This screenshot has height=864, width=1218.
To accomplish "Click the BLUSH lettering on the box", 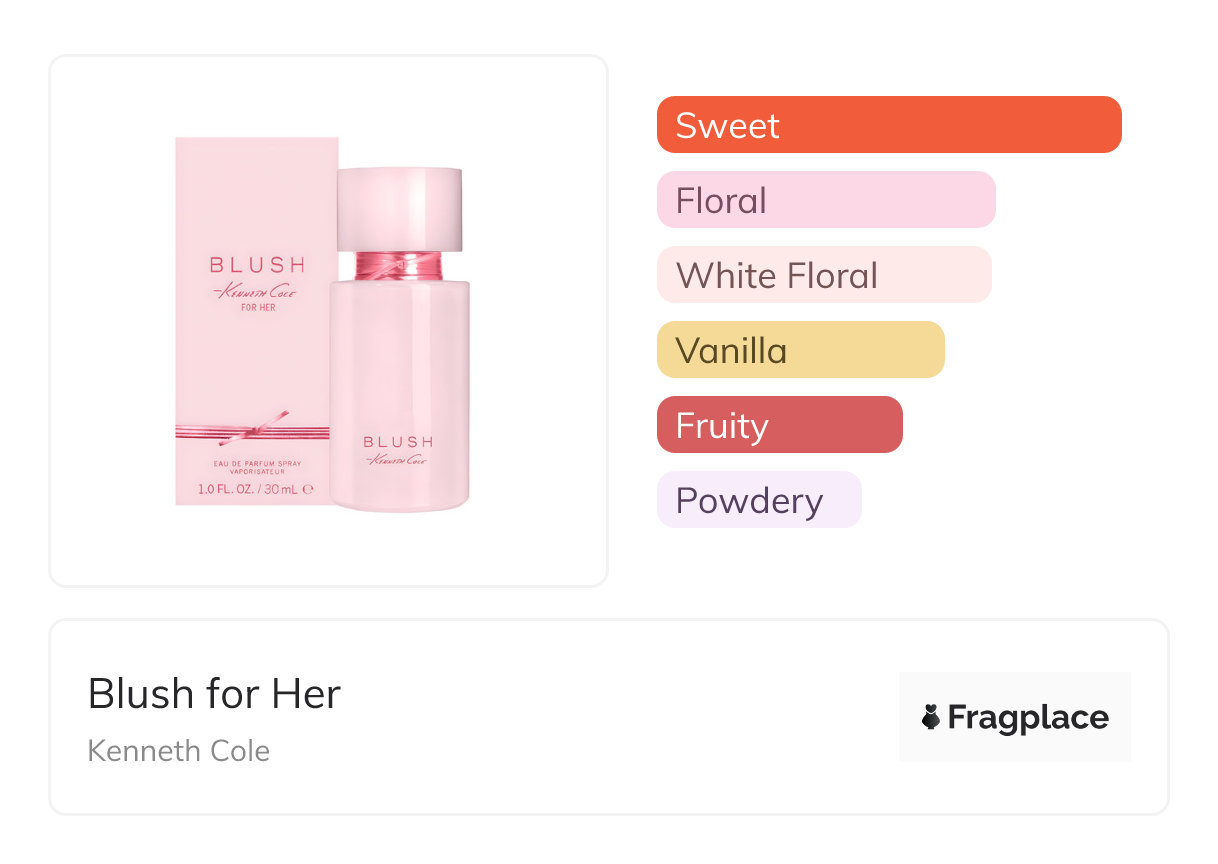I will [x=257, y=265].
